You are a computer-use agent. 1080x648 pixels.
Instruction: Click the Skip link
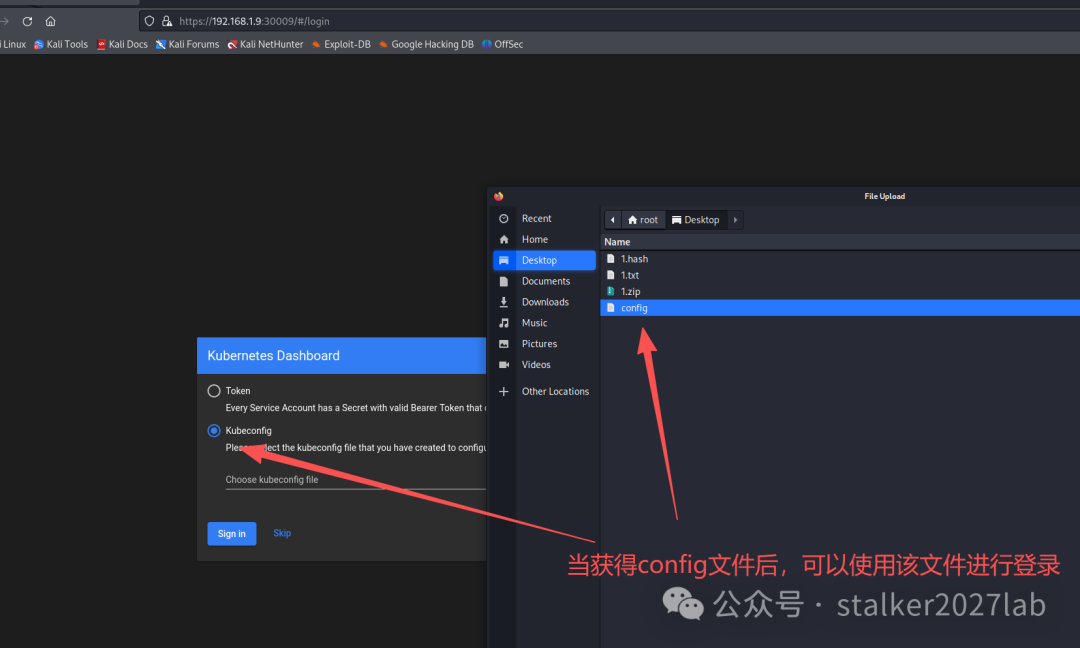coord(282,533)
